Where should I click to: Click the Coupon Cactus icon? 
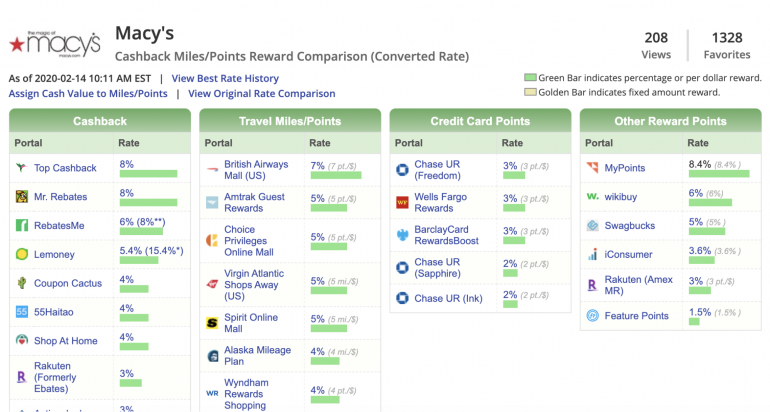click(21, 283)
